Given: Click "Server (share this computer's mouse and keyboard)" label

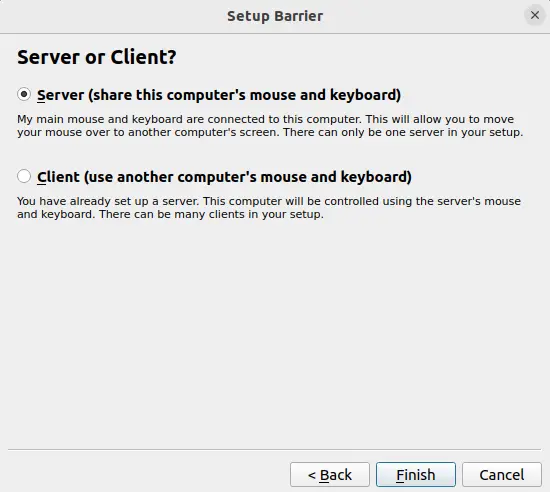Looking at the screenshot, I should [x=219, y=95].
